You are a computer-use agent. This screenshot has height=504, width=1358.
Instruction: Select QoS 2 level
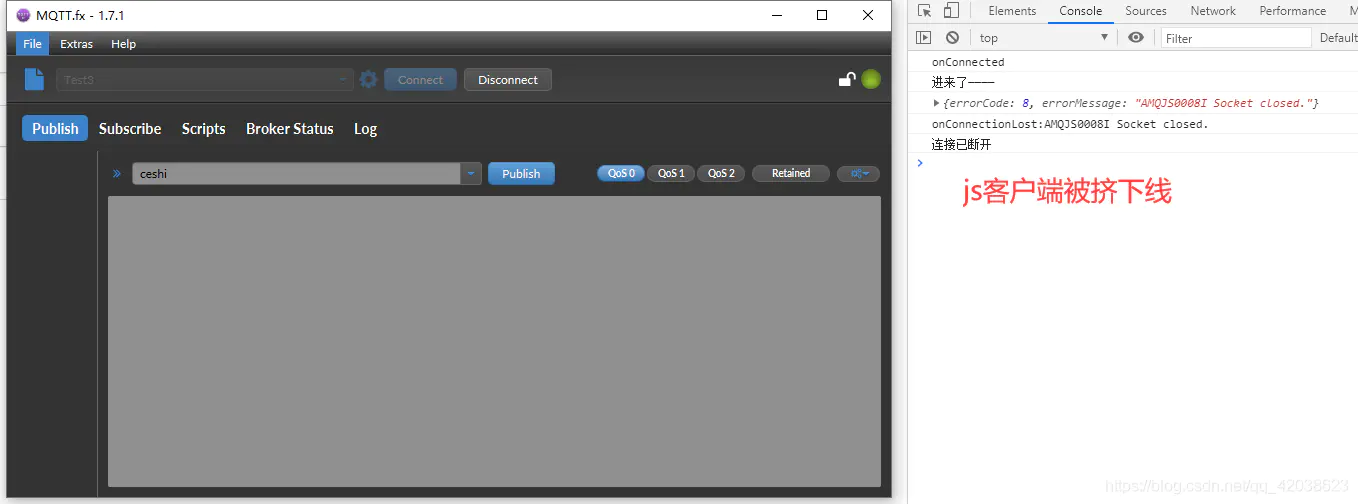[x=721, y=174]
